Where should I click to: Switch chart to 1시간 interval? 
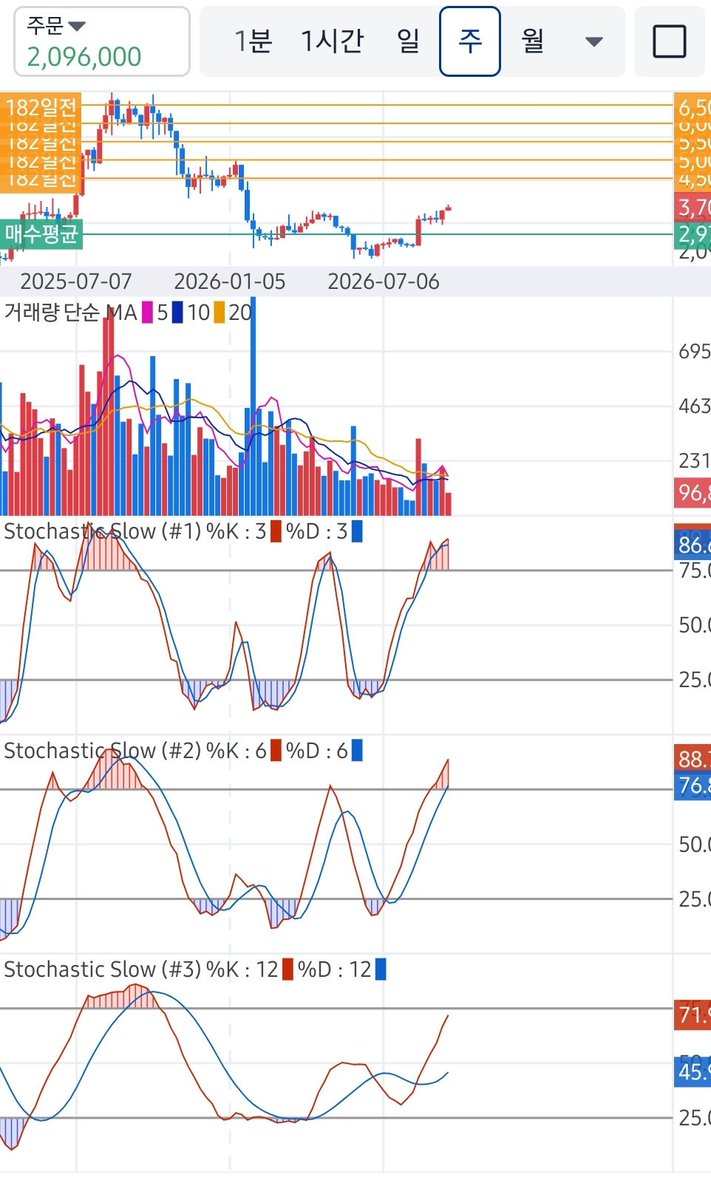pos(332,41)
